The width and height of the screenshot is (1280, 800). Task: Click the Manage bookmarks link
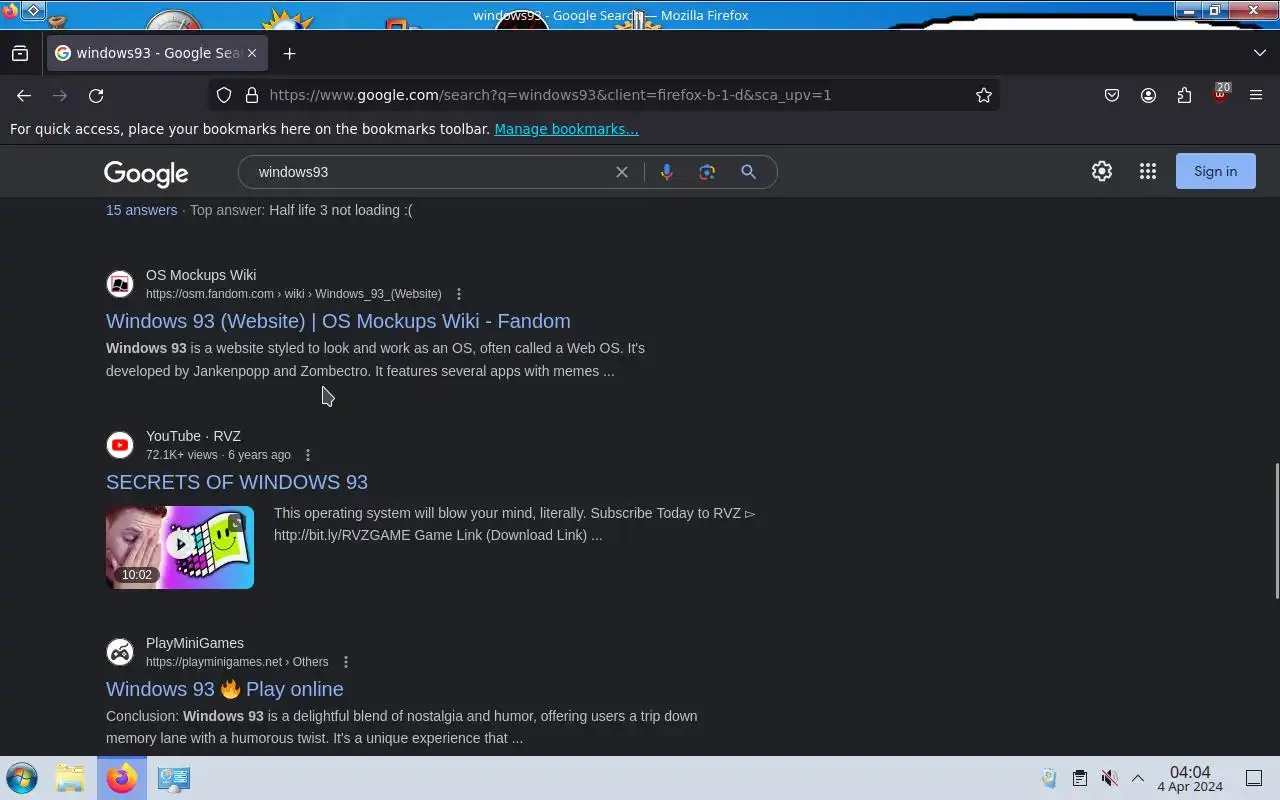coord(566,129)
